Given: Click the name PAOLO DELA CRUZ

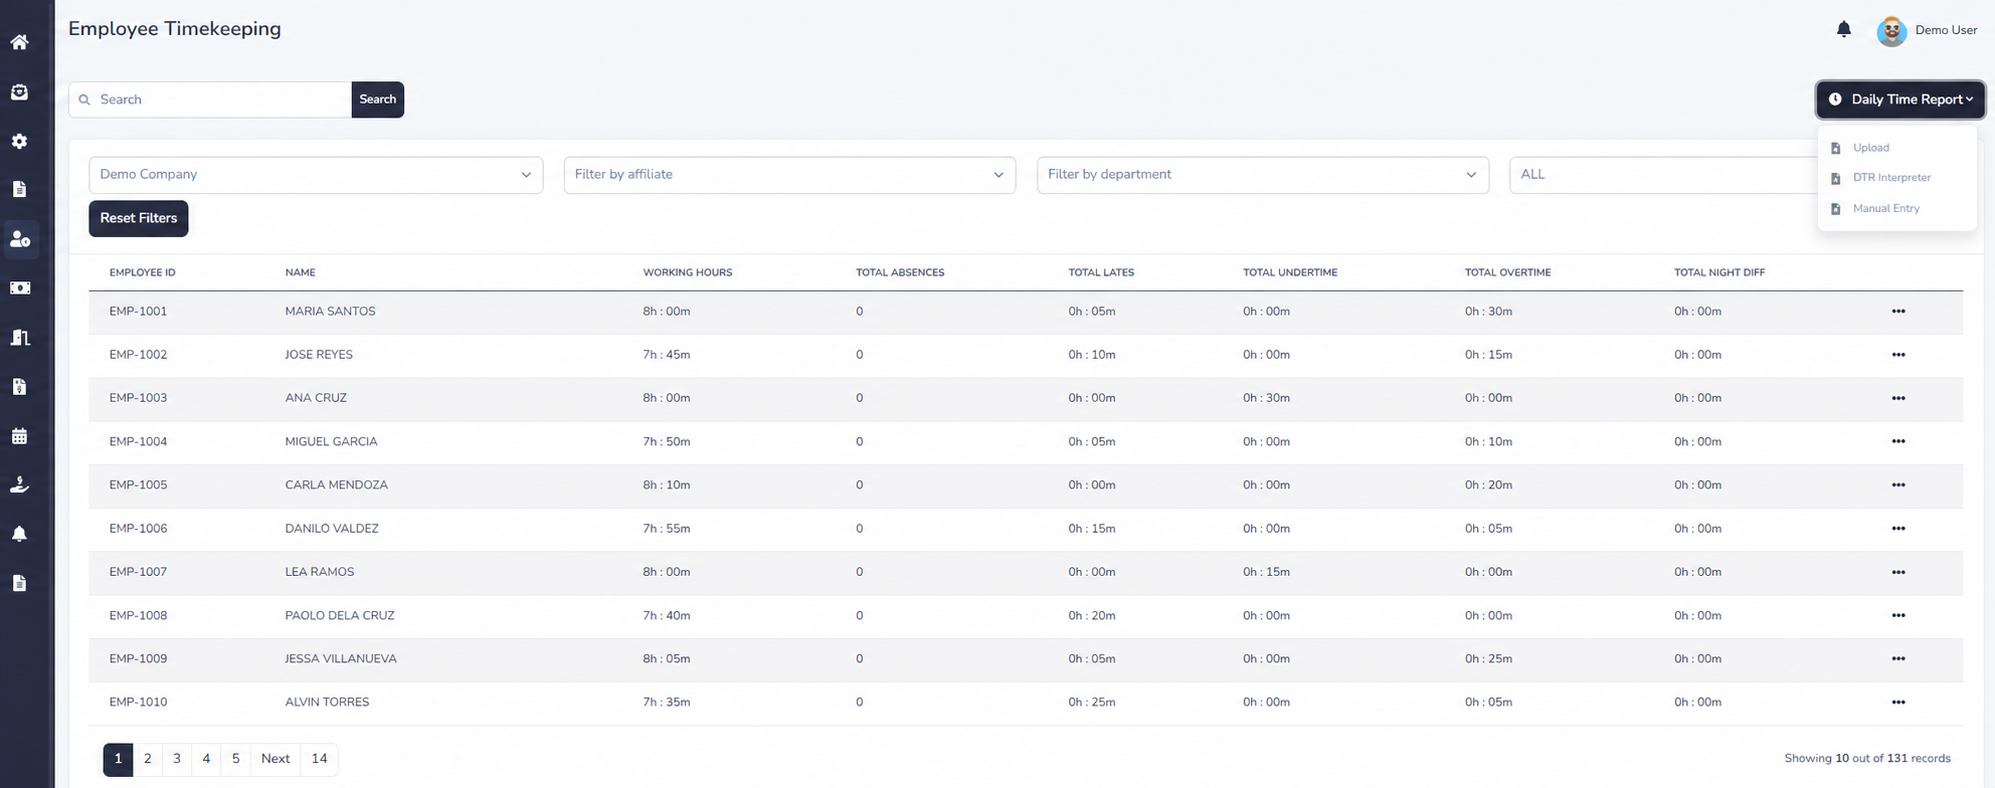Looking at the screenshot, I should pos(340,615).
